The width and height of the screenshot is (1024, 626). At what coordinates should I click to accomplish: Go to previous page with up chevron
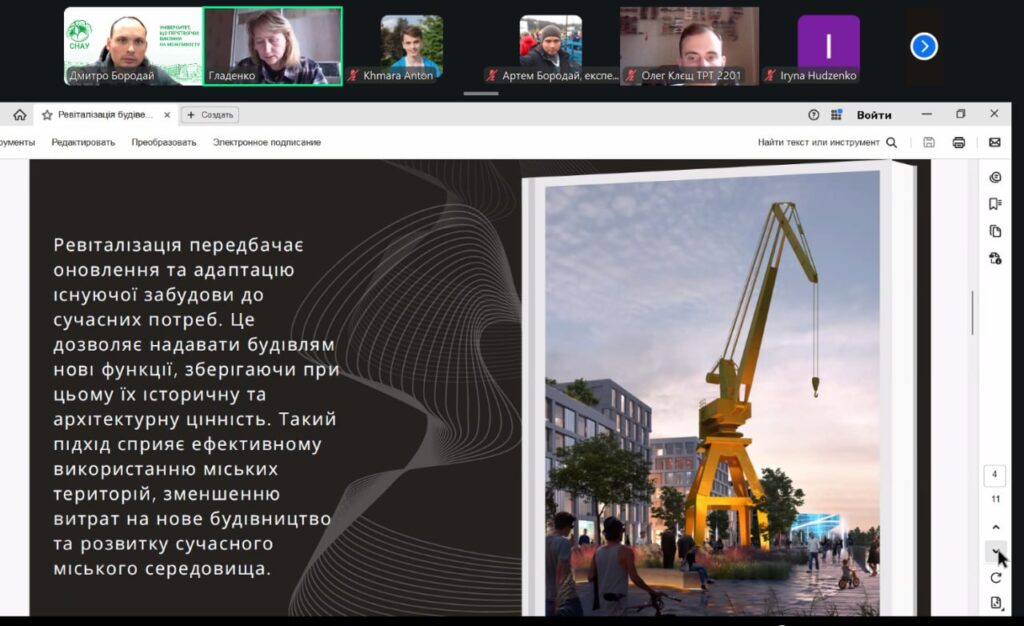[995, 527]
